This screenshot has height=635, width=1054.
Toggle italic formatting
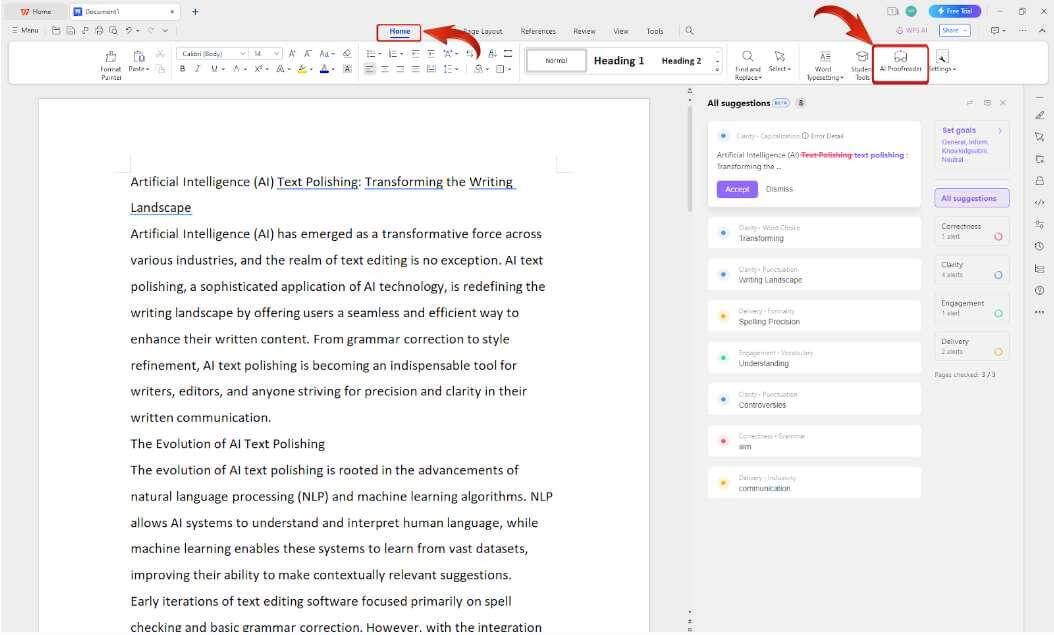point(197,68)
